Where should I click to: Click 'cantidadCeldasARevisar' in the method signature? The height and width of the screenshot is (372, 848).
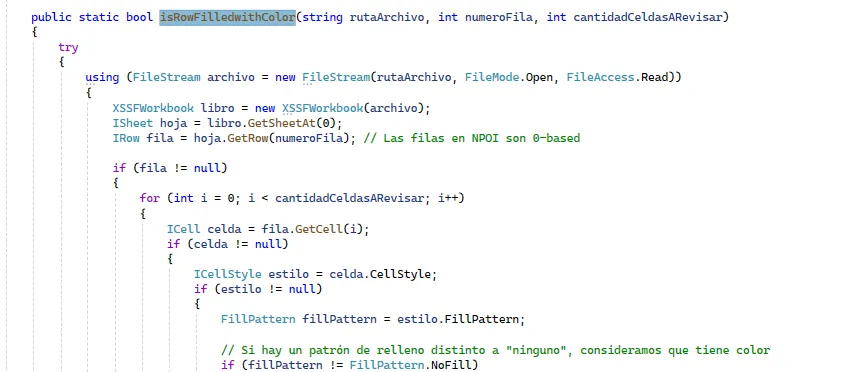point(647,17)
